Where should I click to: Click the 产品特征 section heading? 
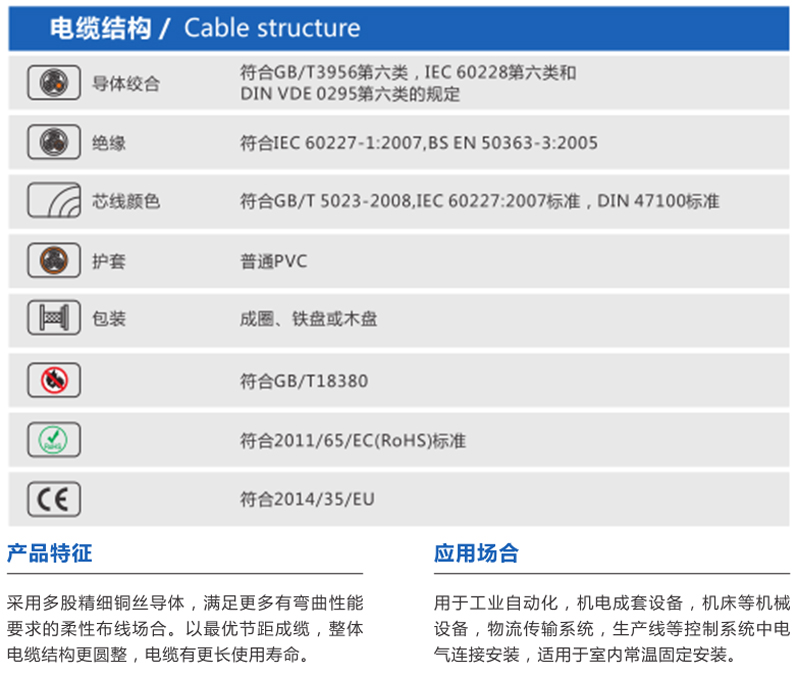pyautogui.click(x=49, y=553)
